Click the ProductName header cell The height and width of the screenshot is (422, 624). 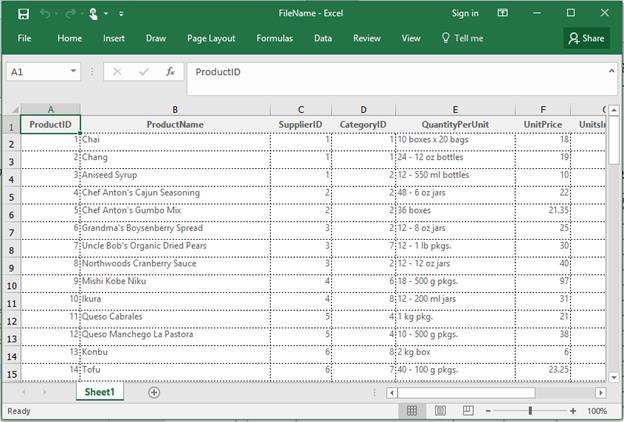175,125
